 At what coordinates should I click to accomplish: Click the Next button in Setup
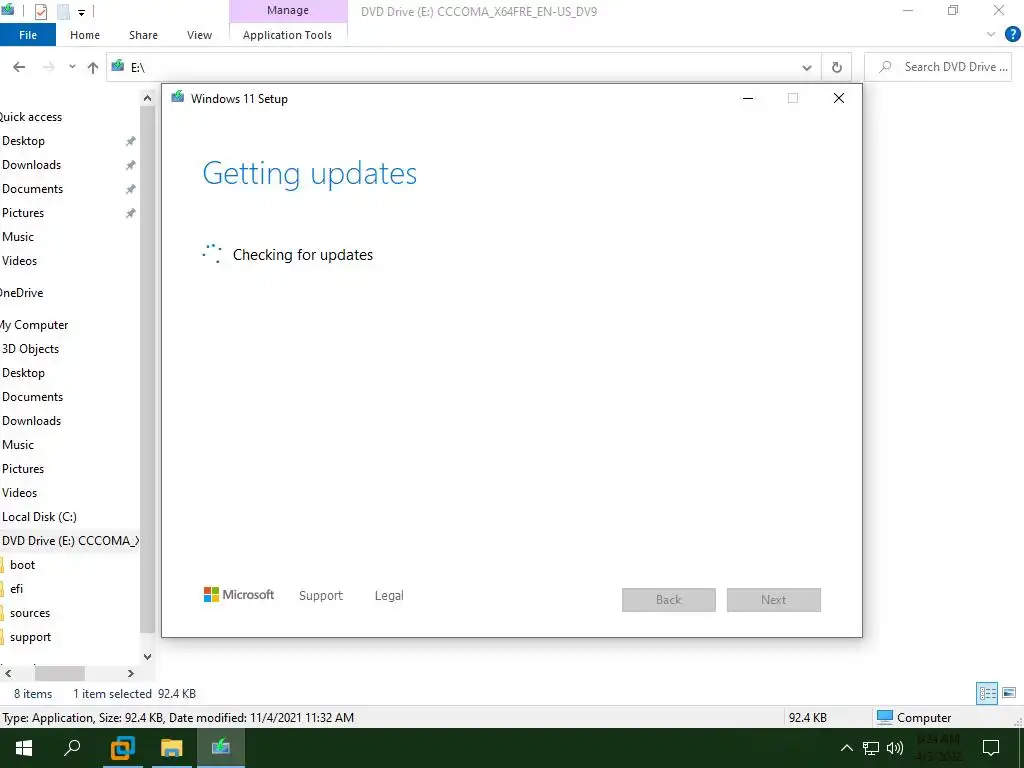click(774, 600)
